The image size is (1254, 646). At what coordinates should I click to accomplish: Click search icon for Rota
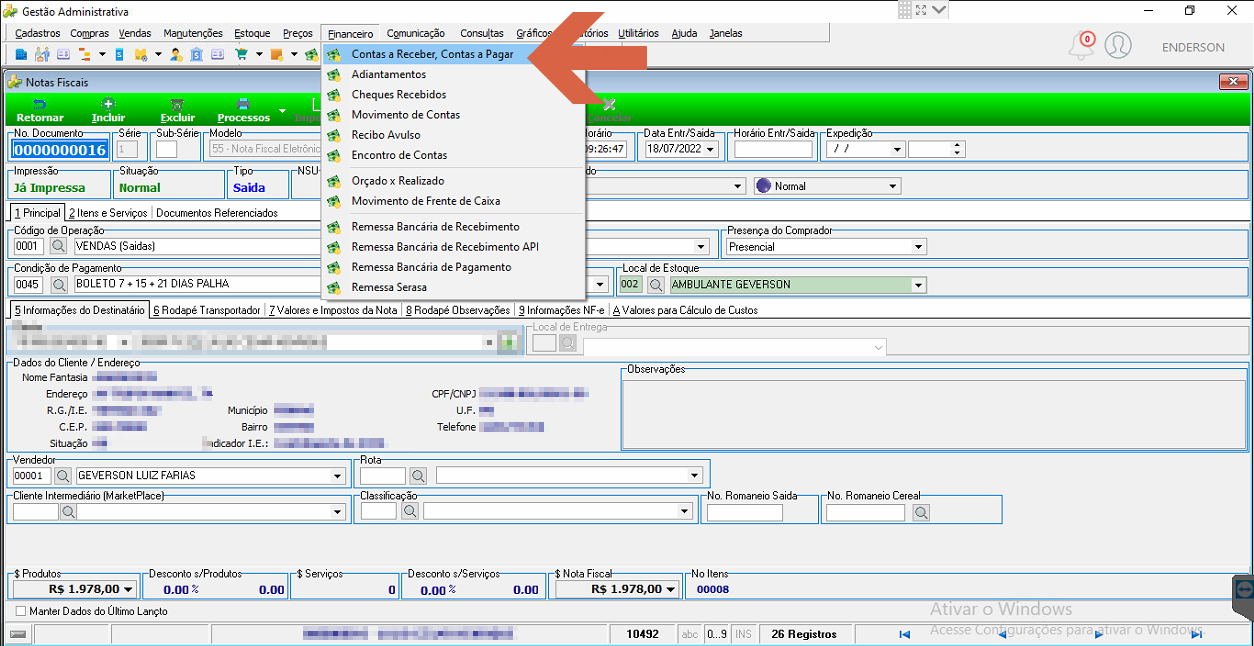(x=418, y=475)
